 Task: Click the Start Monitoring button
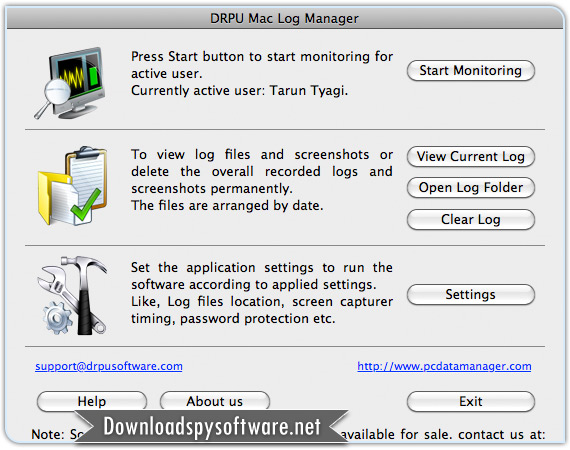coord(470,71)
